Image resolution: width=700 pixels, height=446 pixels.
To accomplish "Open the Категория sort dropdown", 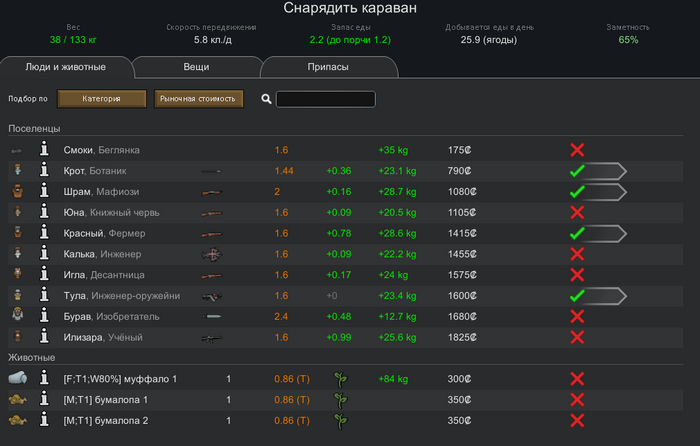I will 102,99.
